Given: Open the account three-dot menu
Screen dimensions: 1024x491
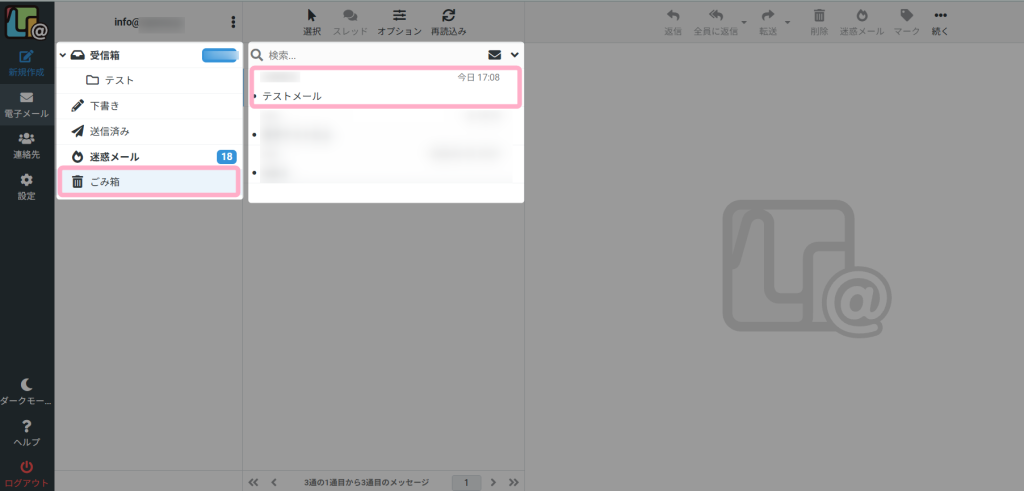Looking at the screenshot, I should point(233,22).
